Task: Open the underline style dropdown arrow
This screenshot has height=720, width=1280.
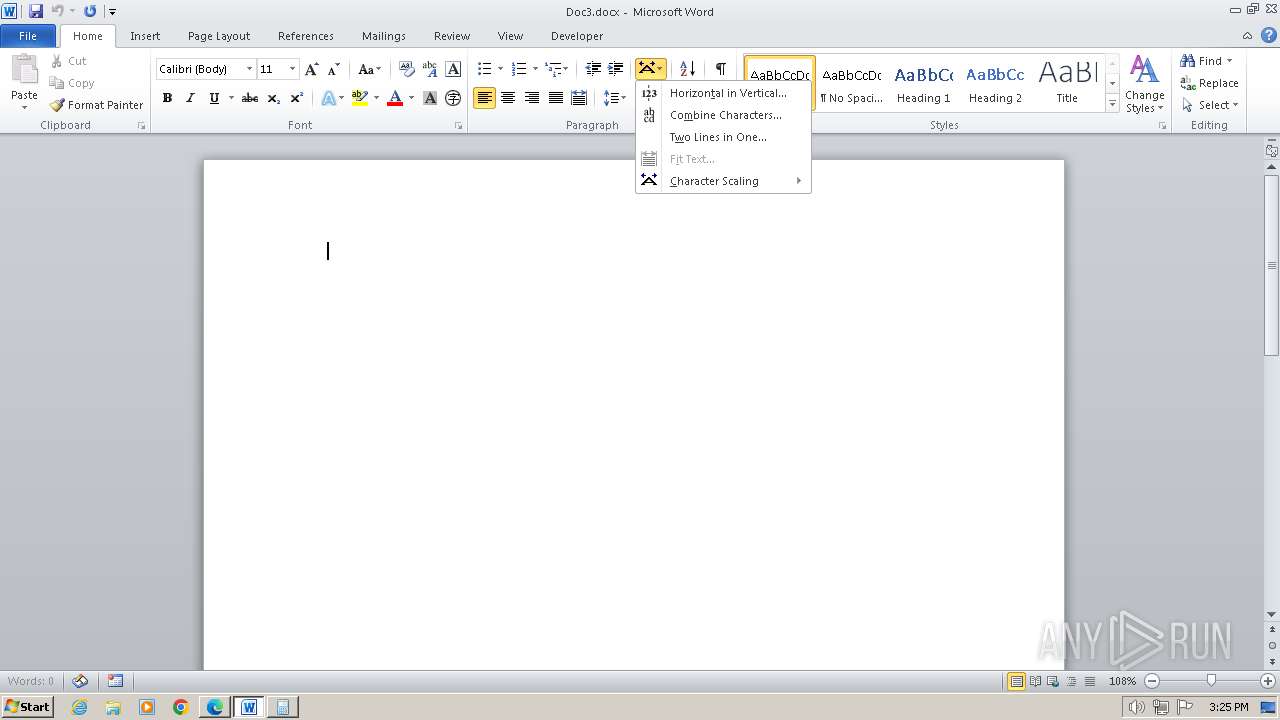Action: (x=231, y=98)
